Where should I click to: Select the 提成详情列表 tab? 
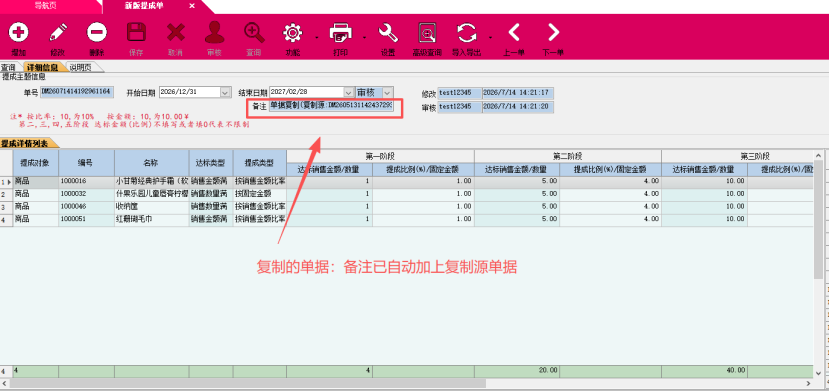tap(25, 143)
